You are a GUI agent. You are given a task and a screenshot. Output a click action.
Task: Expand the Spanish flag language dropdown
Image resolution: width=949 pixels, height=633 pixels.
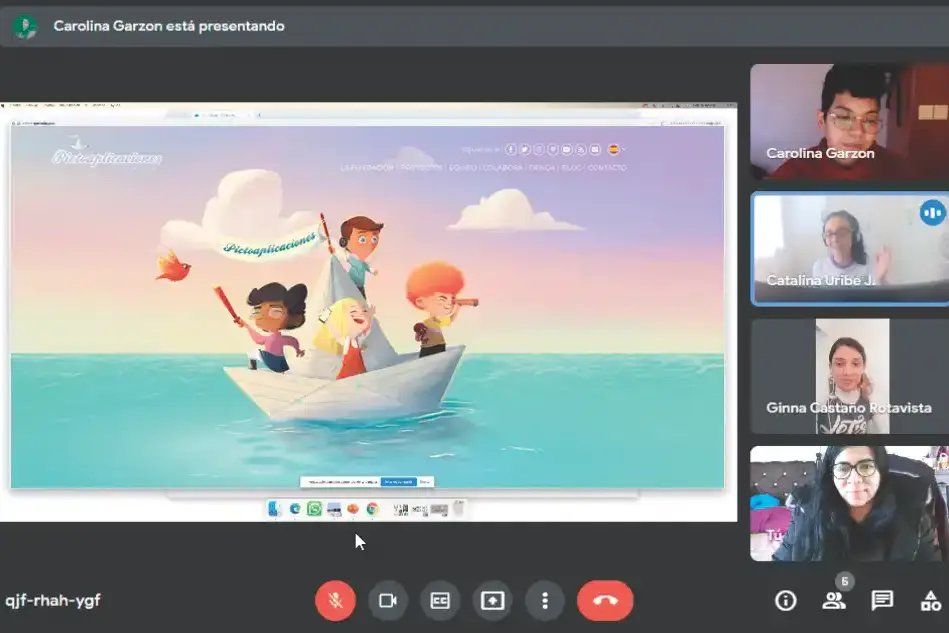coord(616,149)
